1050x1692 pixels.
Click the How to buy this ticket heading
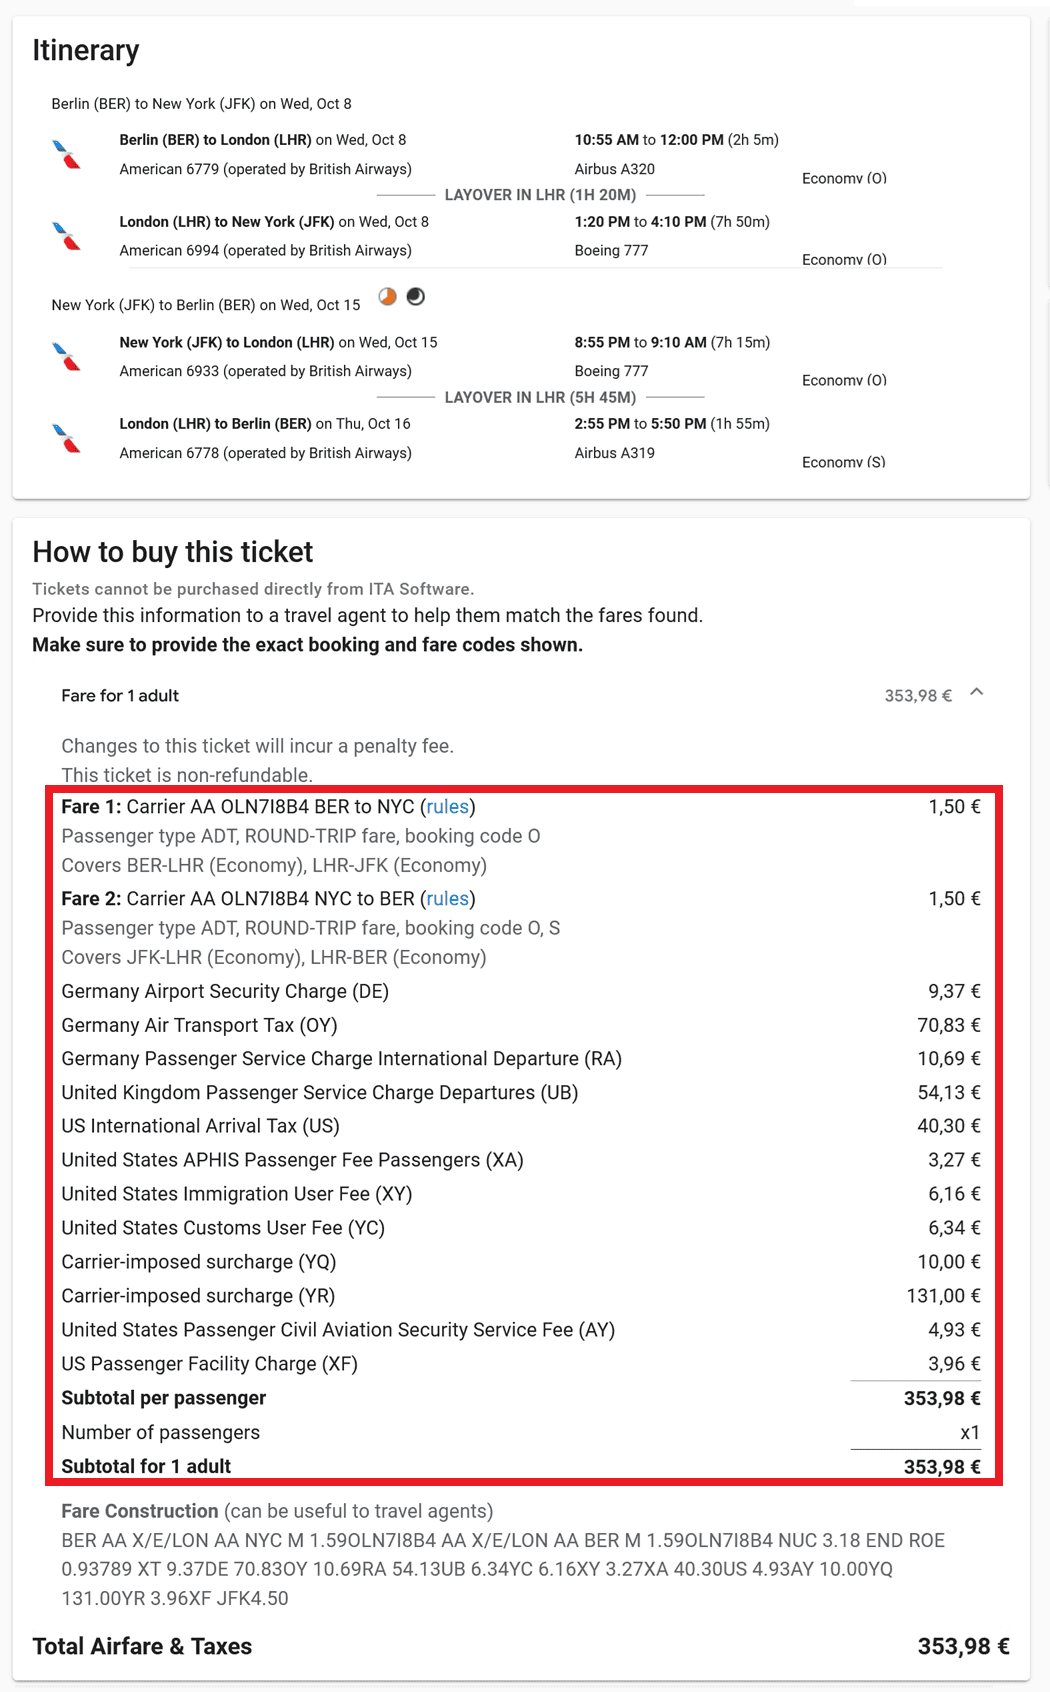(172, 552)
